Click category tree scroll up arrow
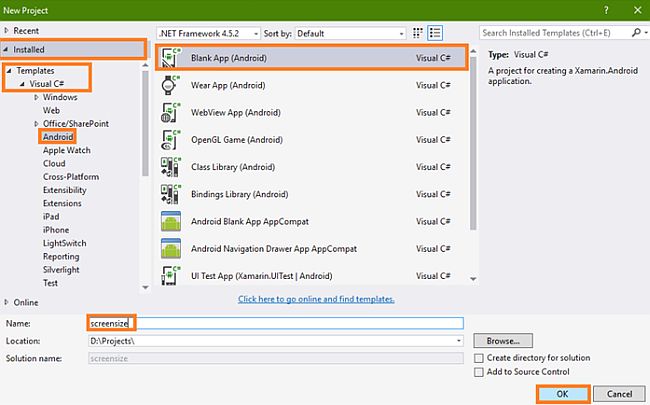Screen dimensions: 650x405 pos(145,65)
